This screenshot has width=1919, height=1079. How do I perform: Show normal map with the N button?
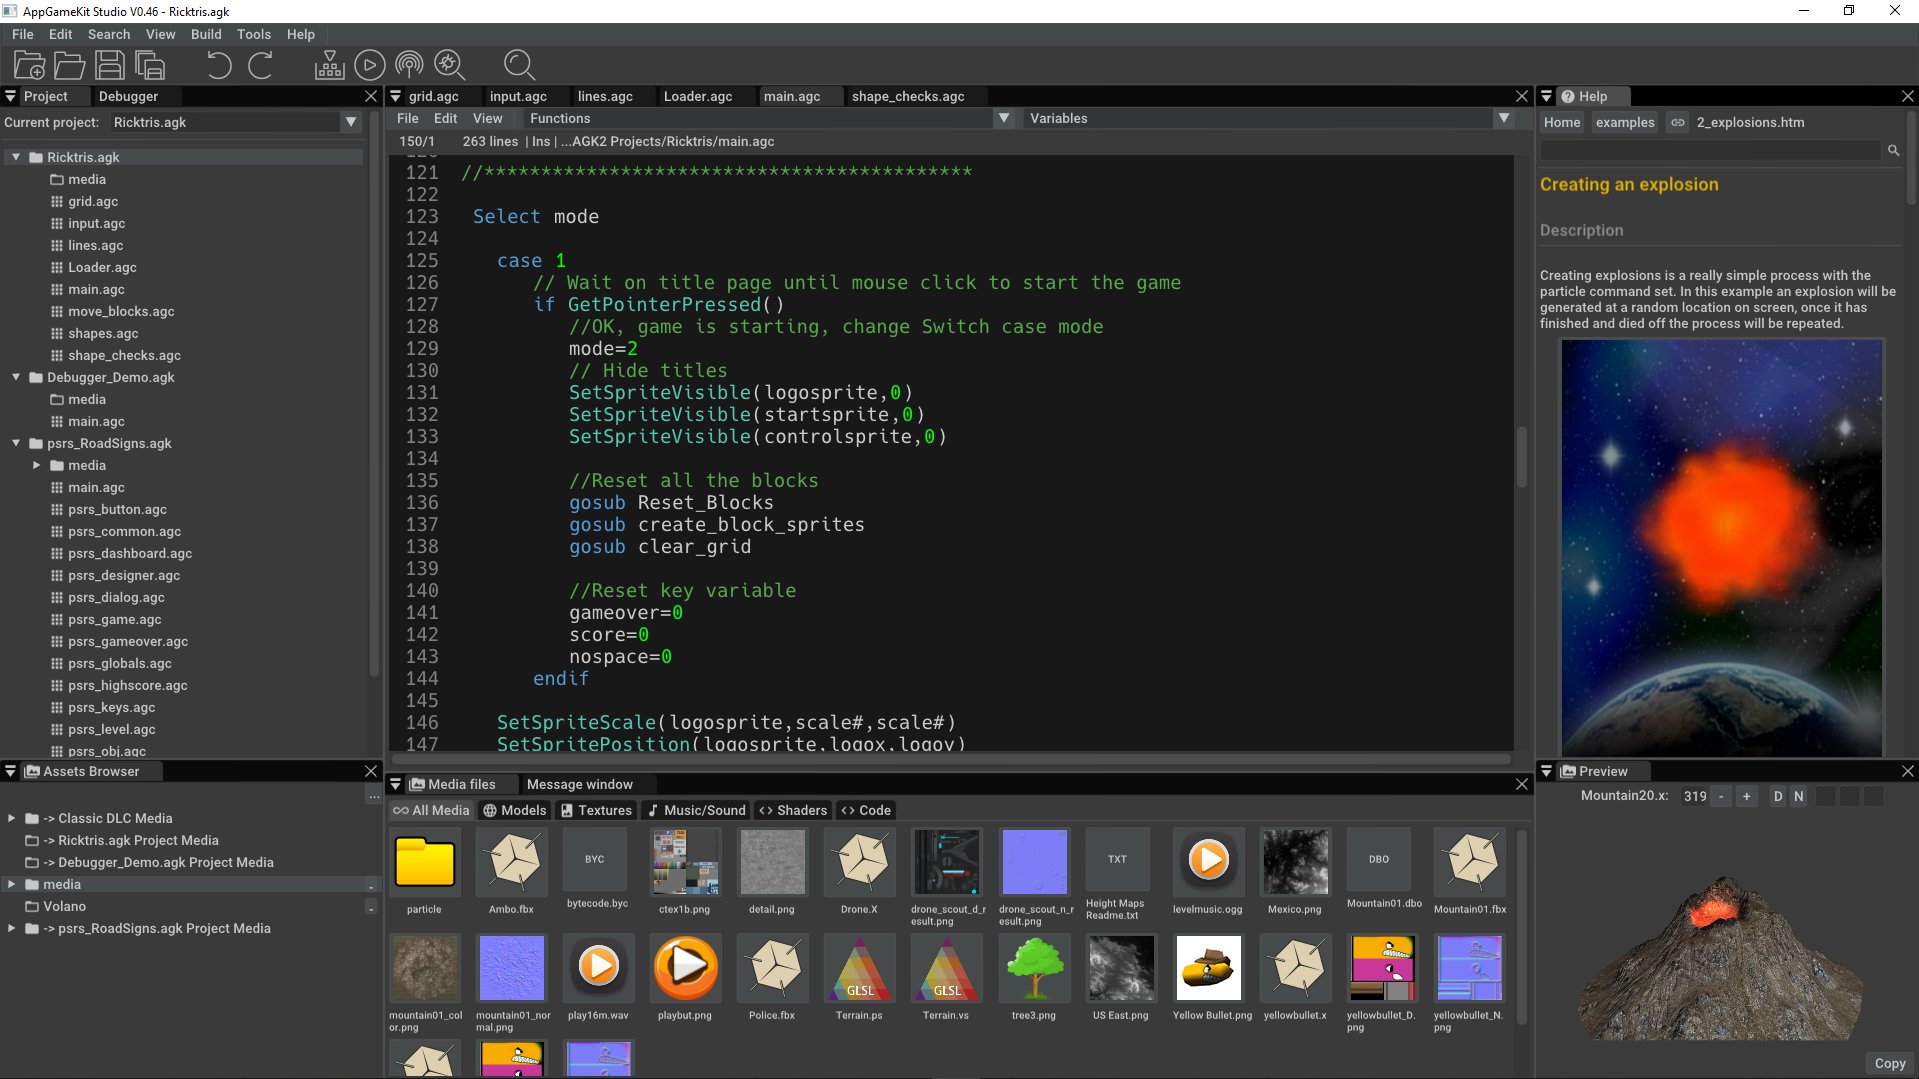tap(1798, 796)
